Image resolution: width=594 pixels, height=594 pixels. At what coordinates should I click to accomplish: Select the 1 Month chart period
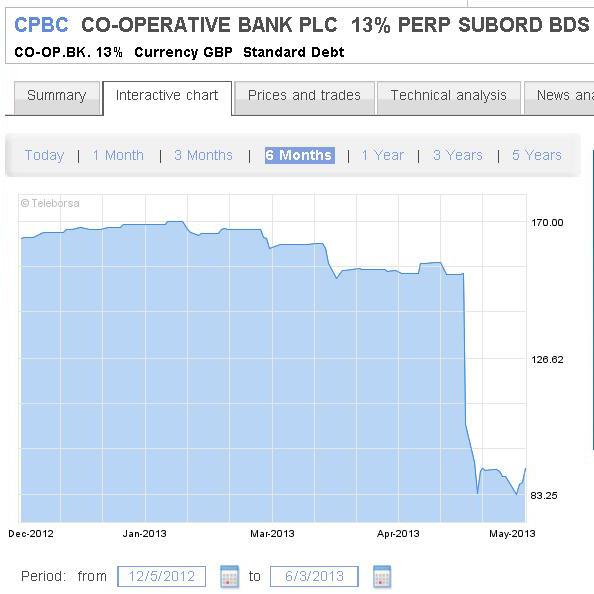pyautogui.click(x=118, y=155)
